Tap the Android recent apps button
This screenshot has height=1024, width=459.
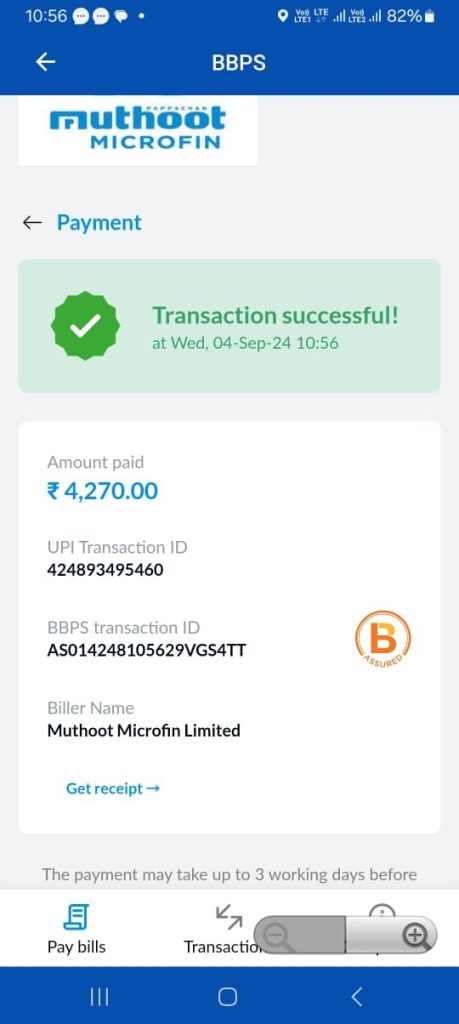[99, 997]
